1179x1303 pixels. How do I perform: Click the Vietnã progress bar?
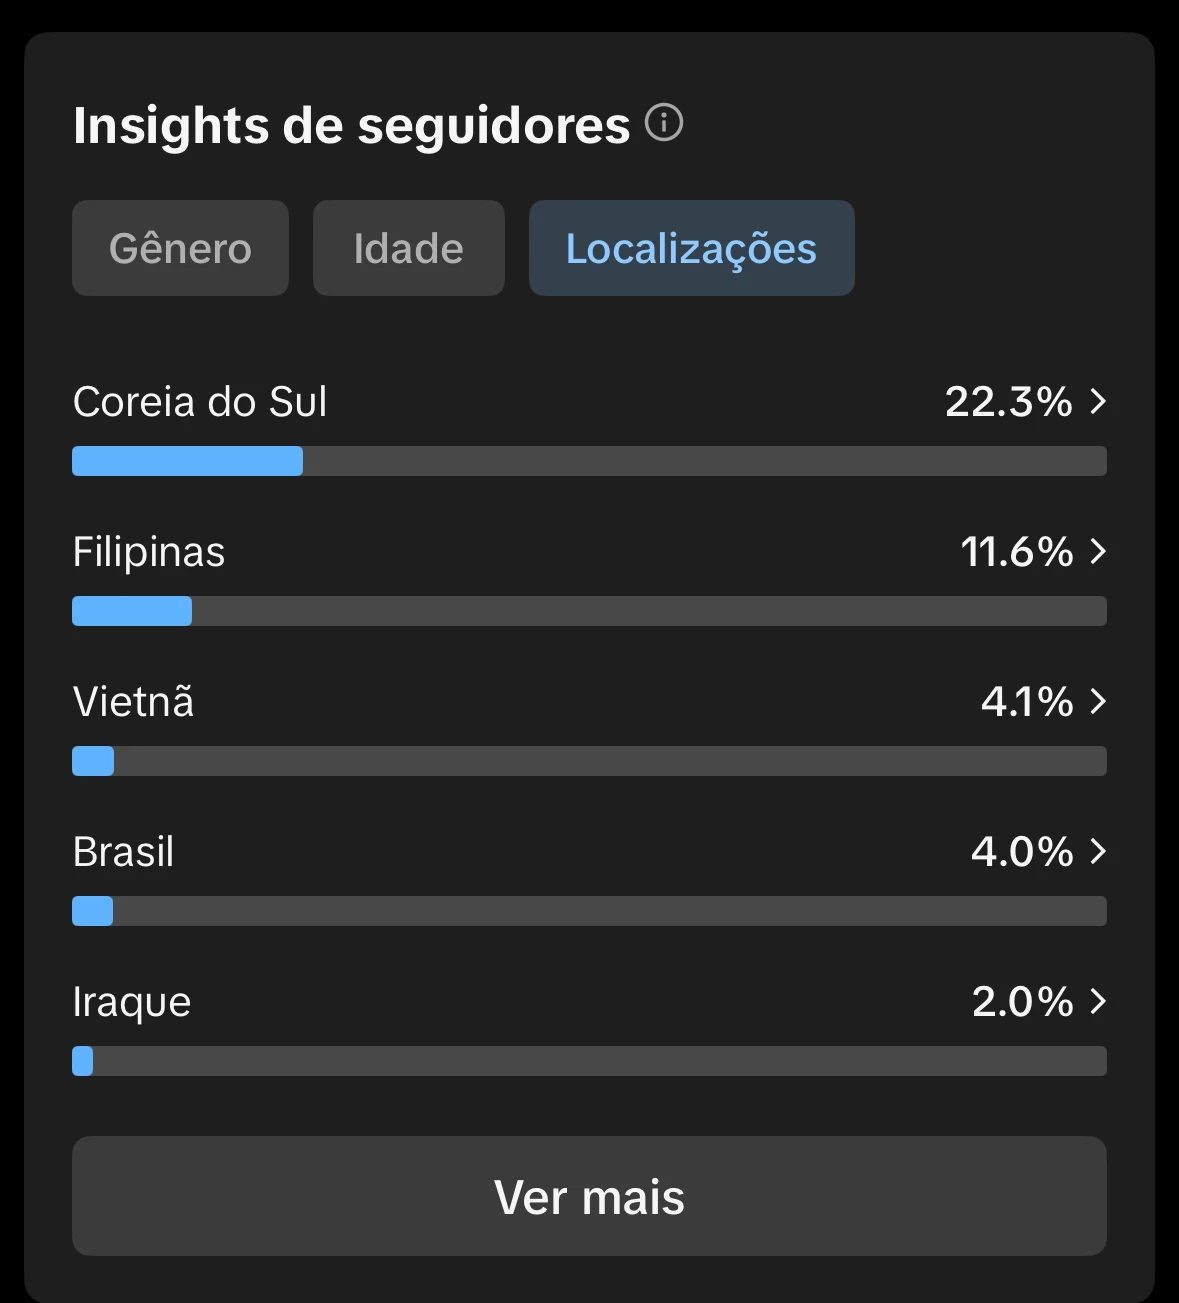pos(589,761)
